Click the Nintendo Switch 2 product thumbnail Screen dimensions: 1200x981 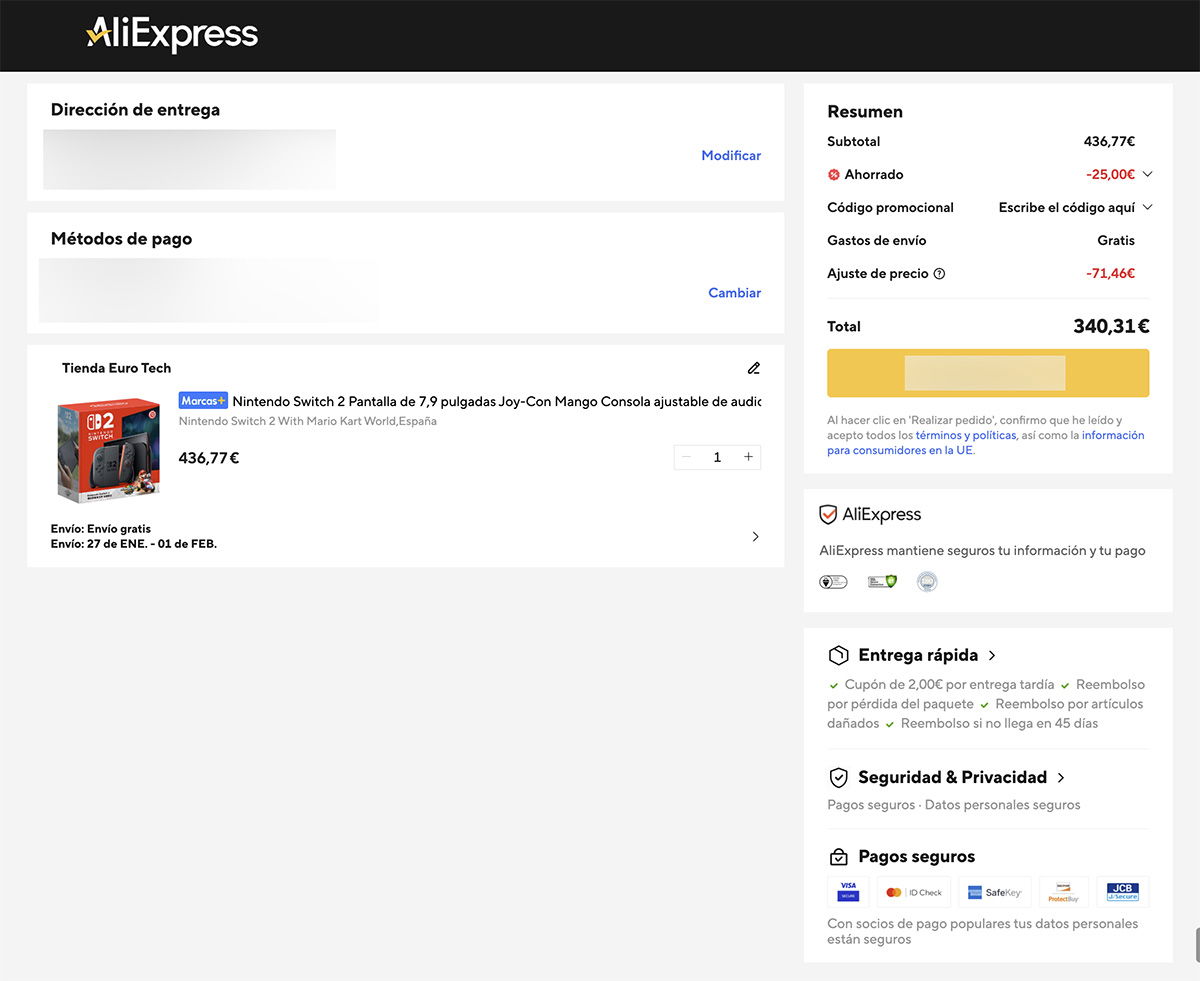click(108, 449)
